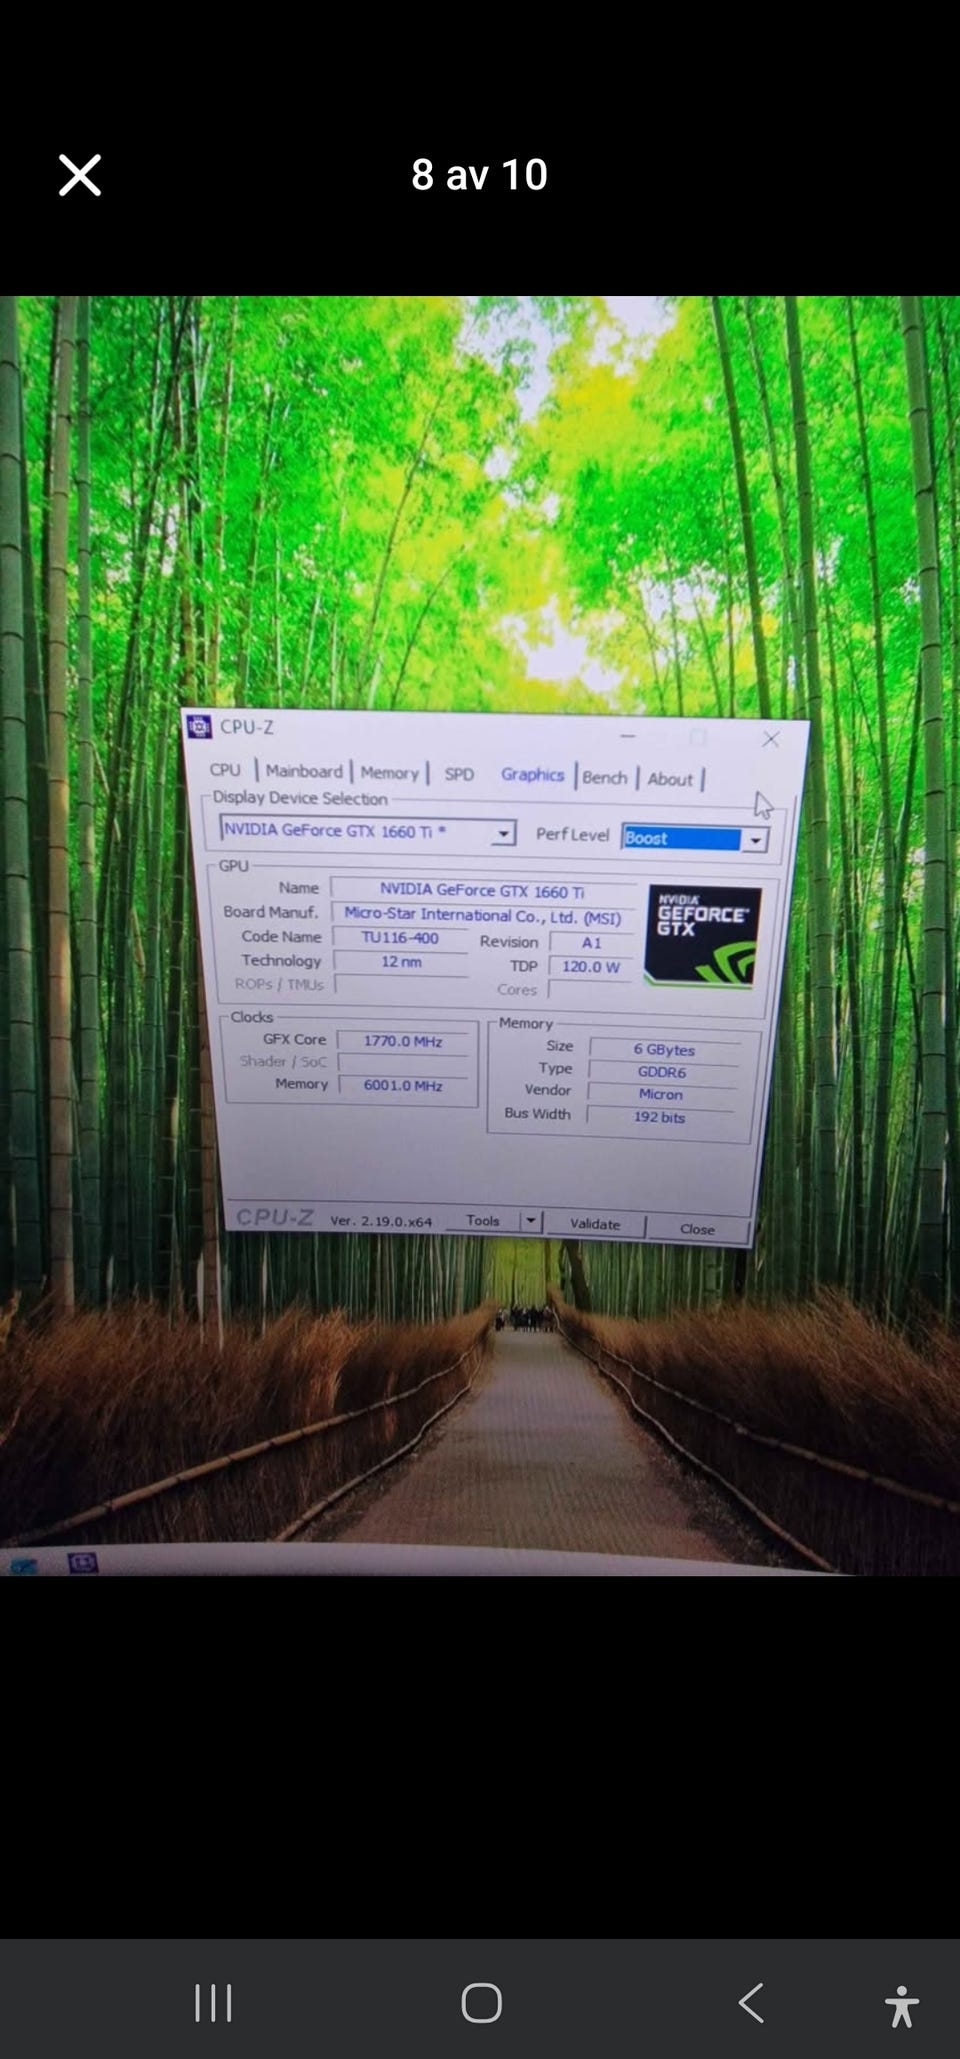The width and height of the screenshot is (960, 2059).
Task: Click the '8 av 10' photo counter
Action: [x=480, y=175]
